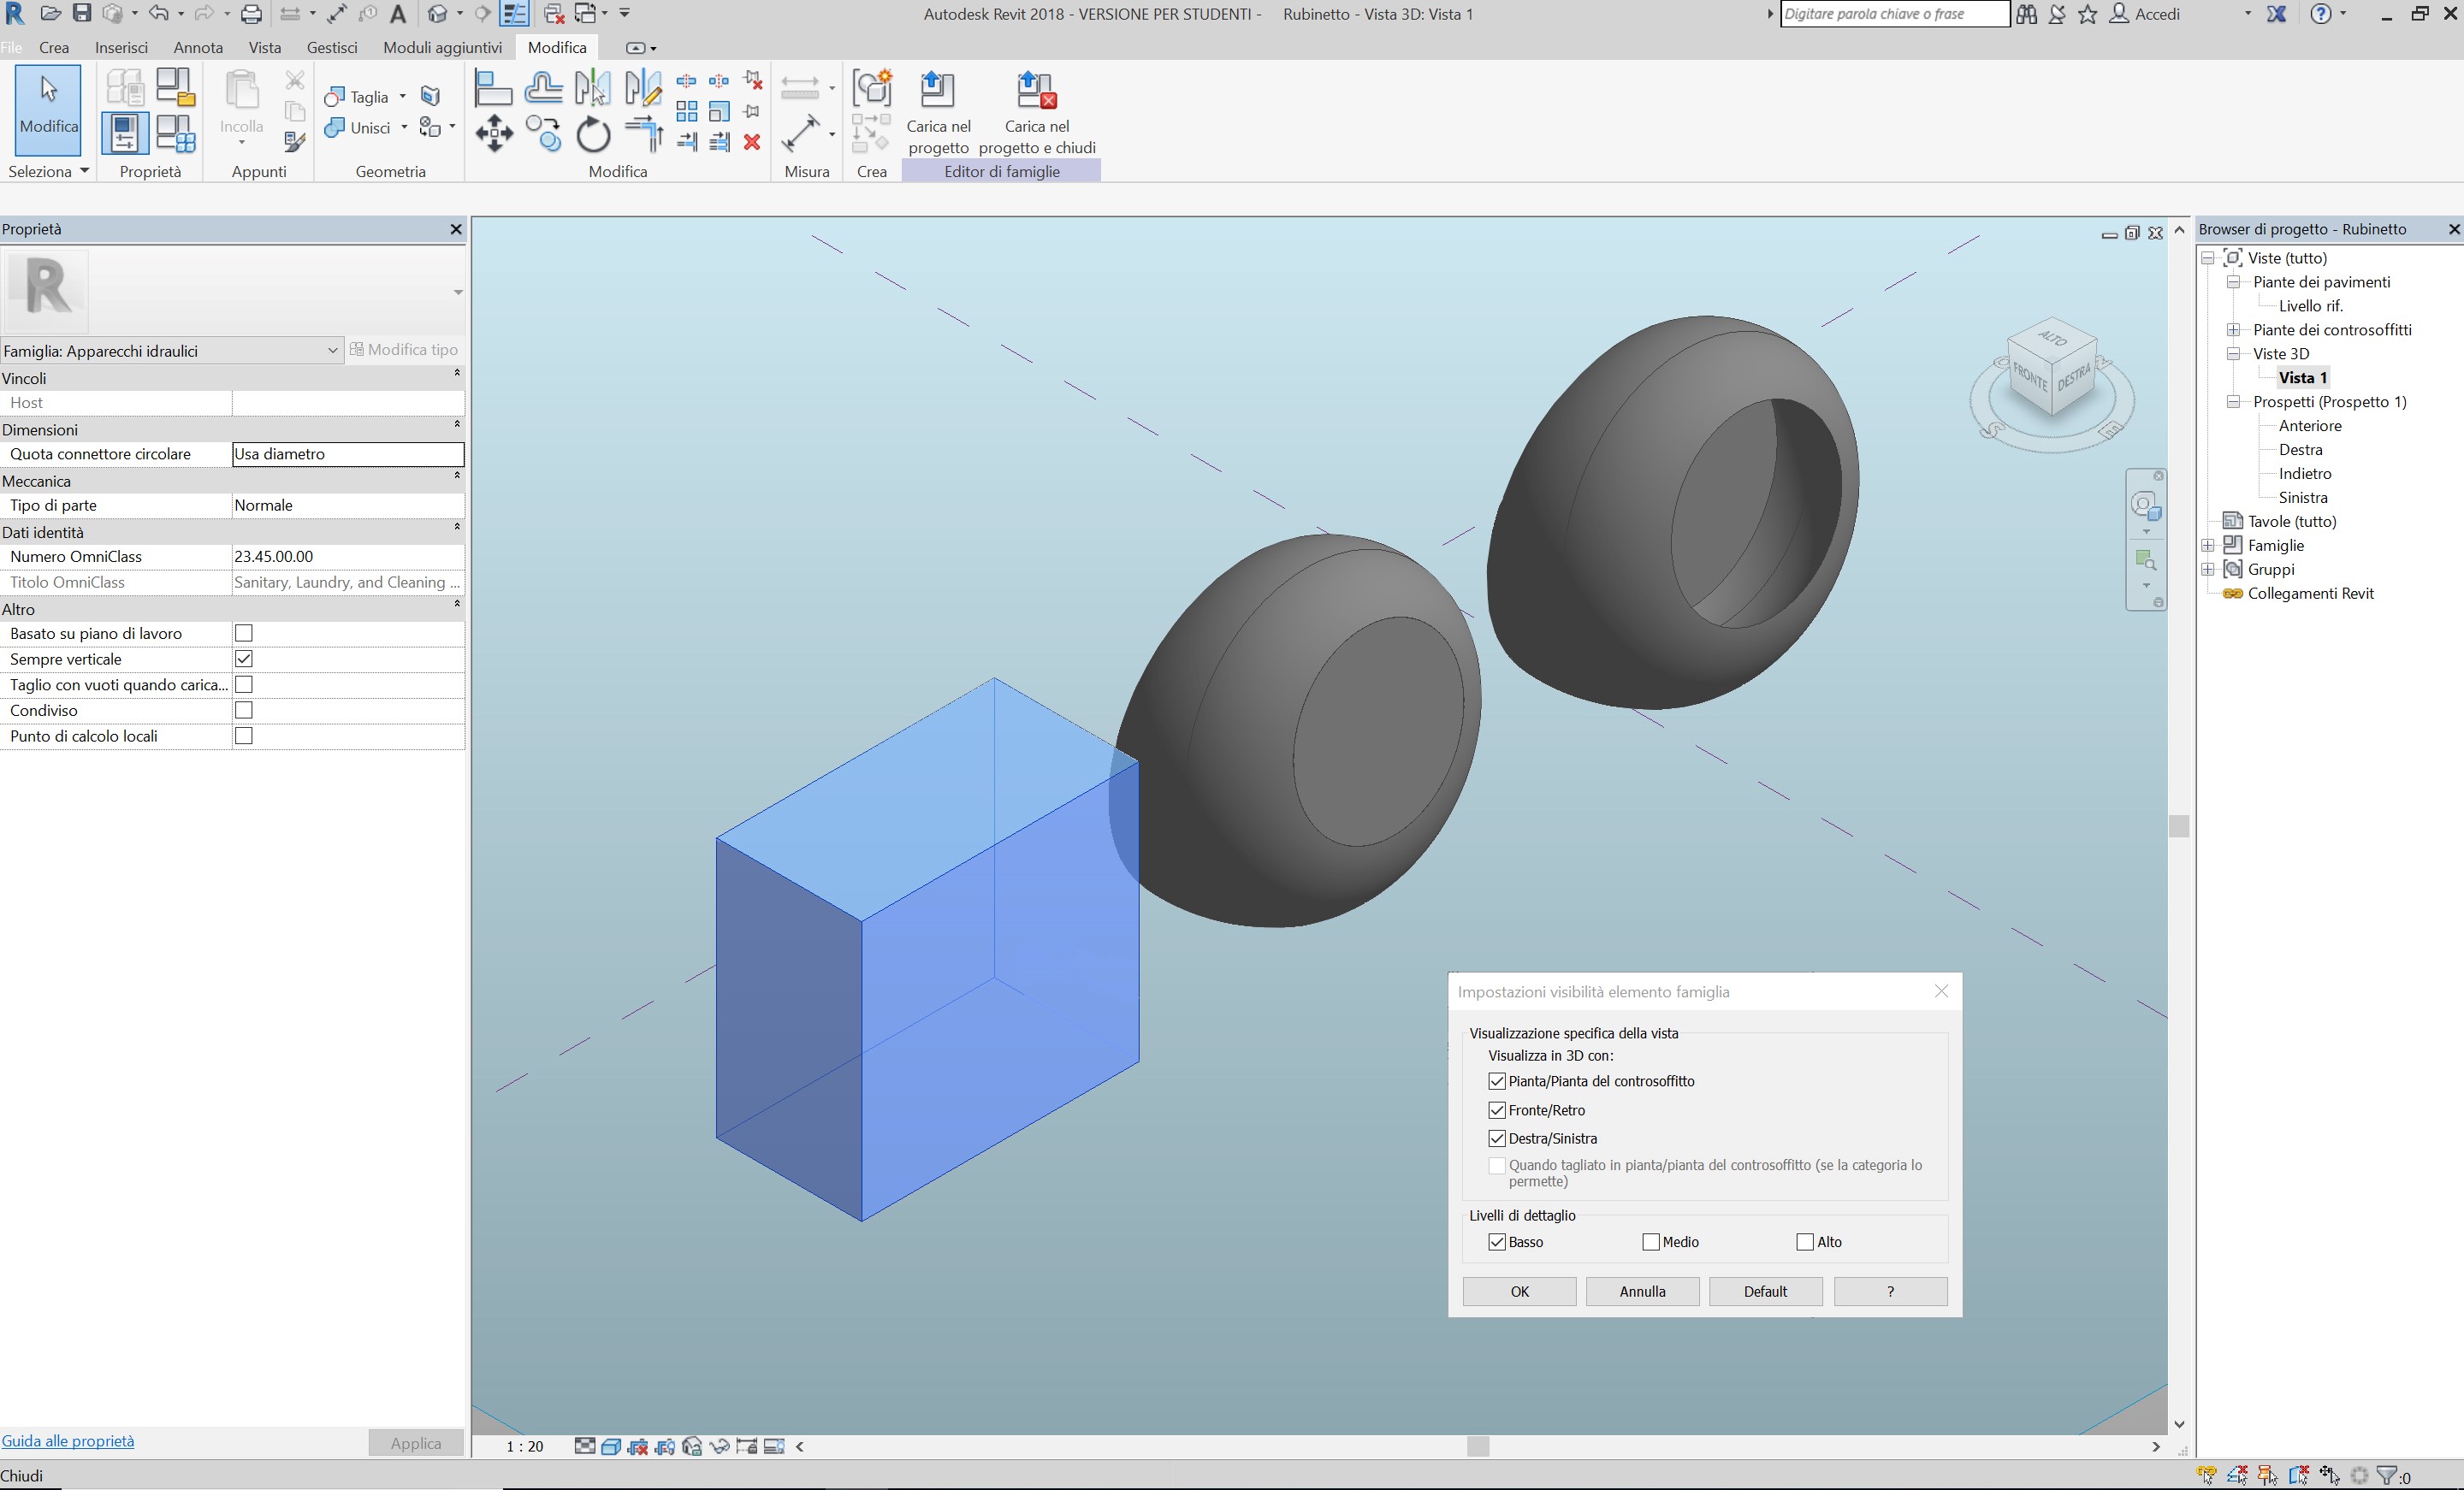This screenshot has width=2464, height=1490.
Task: Collapse the Prospetti (Prospetto 1) node
Action: pyautogui.click(x=2233, y=402)
